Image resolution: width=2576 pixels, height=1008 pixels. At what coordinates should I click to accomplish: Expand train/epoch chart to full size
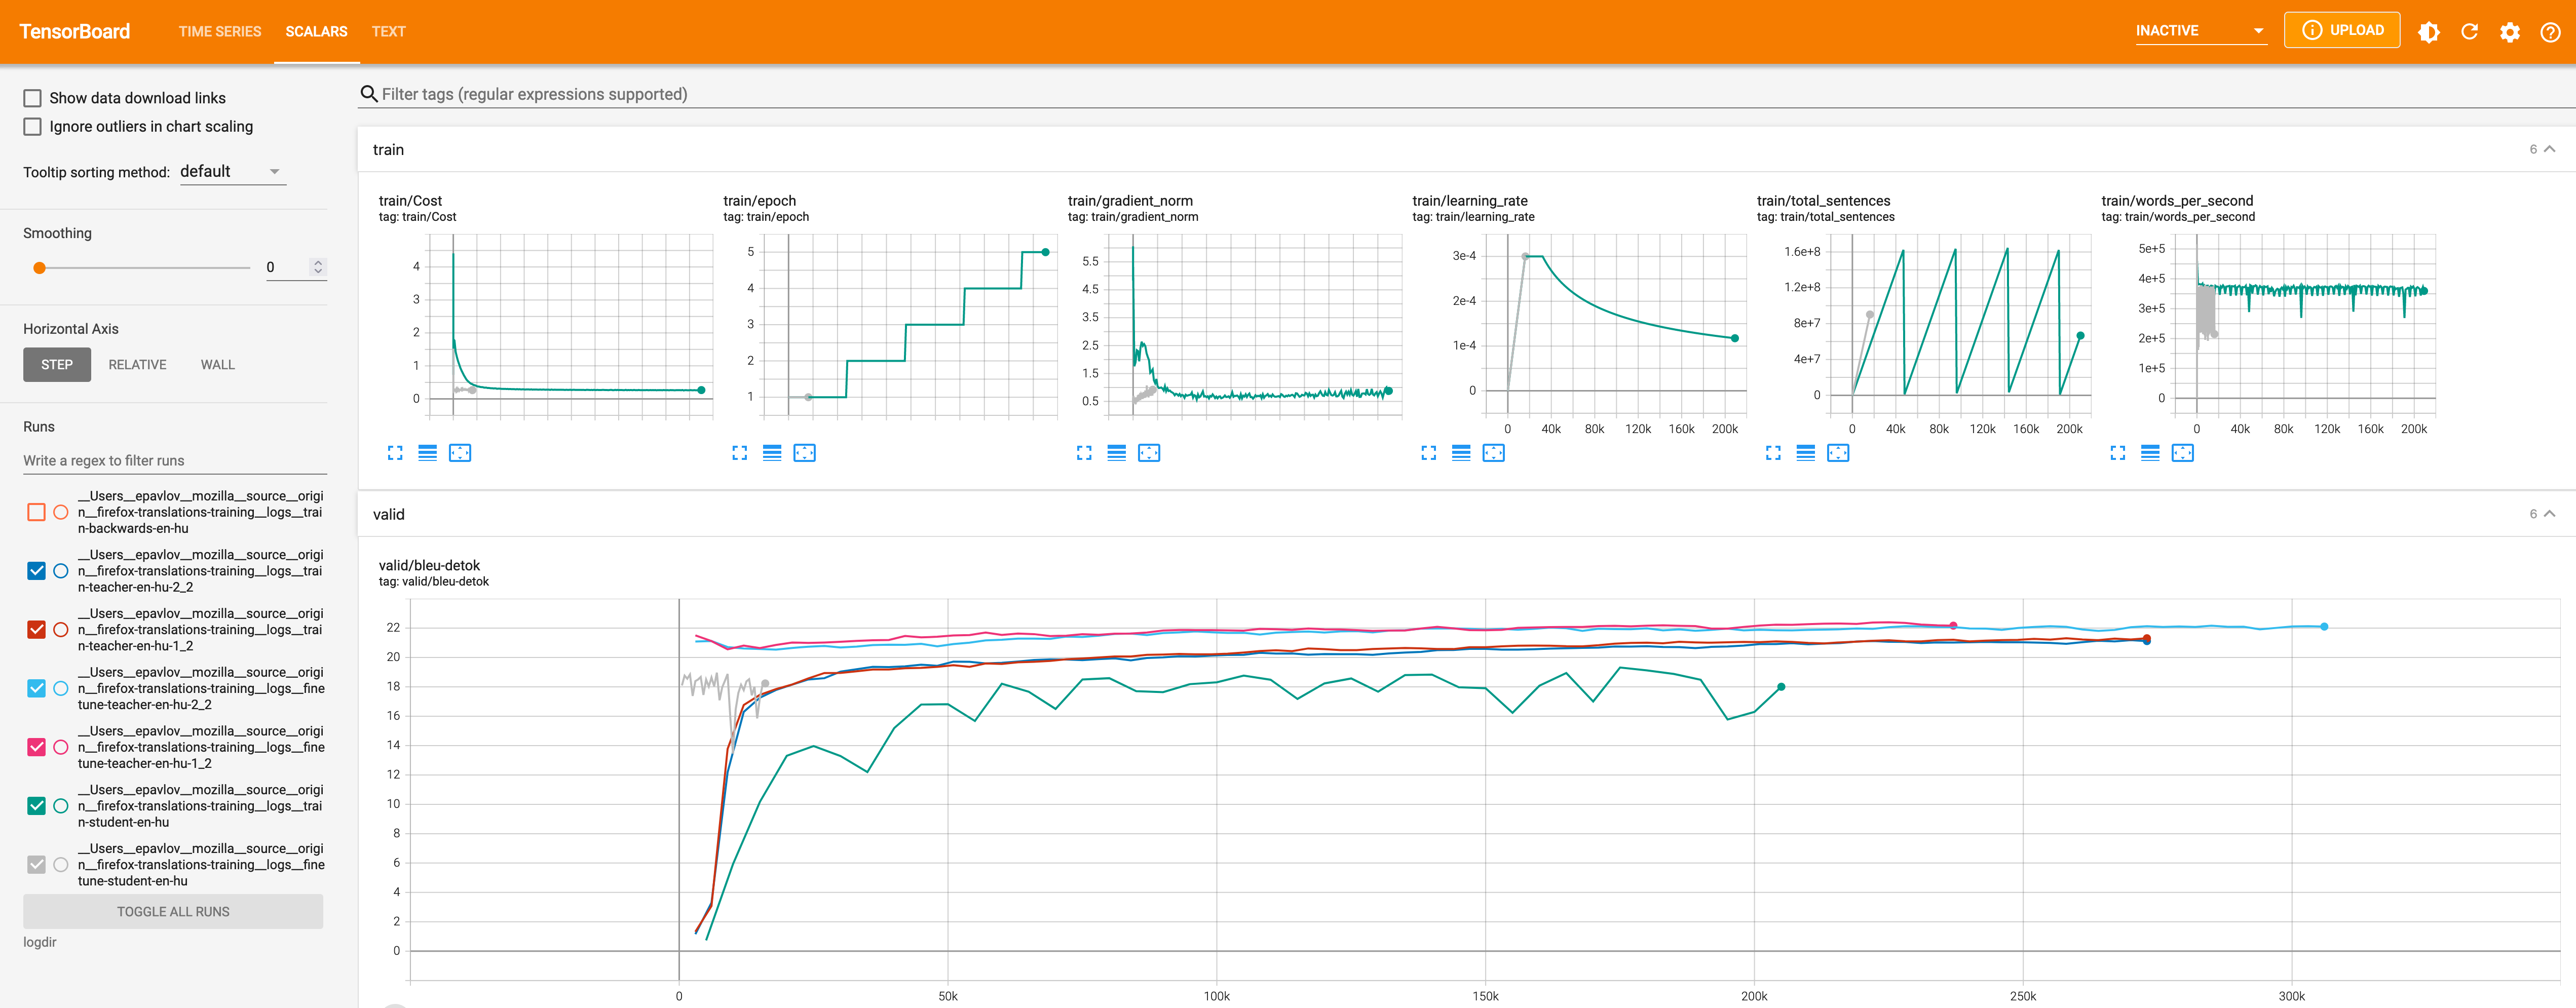(x=740, y=453)
